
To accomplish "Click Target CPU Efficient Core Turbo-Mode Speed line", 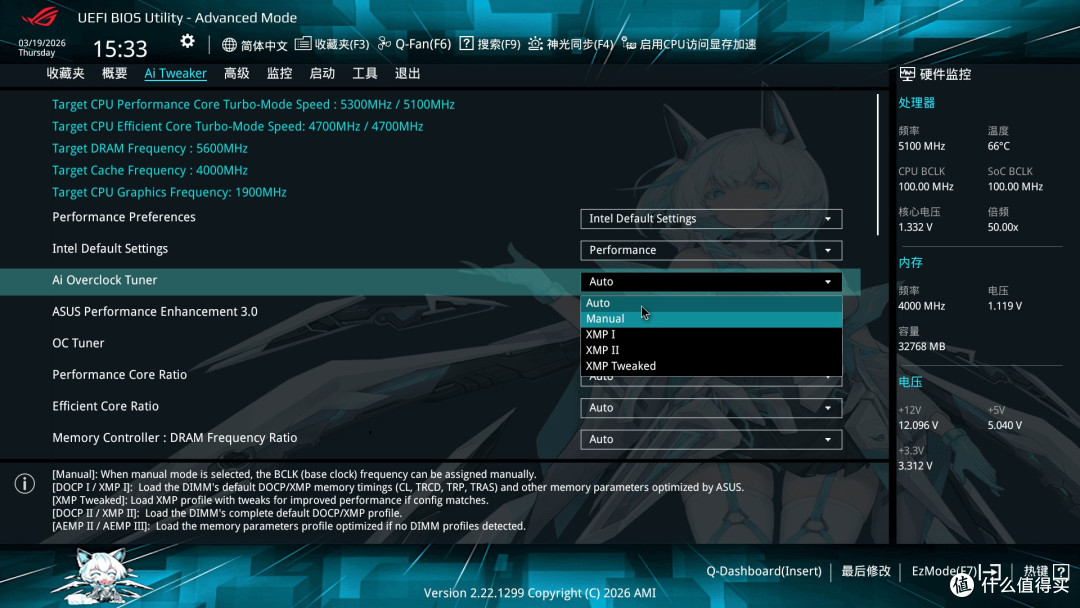I will pos(237,127).
